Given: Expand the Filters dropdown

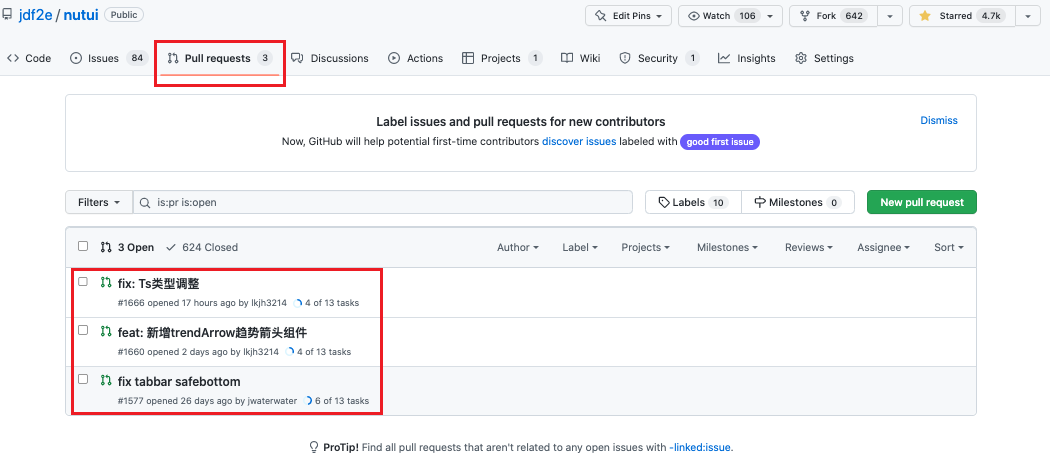Looking at the screenshot, I should point(99,202).
